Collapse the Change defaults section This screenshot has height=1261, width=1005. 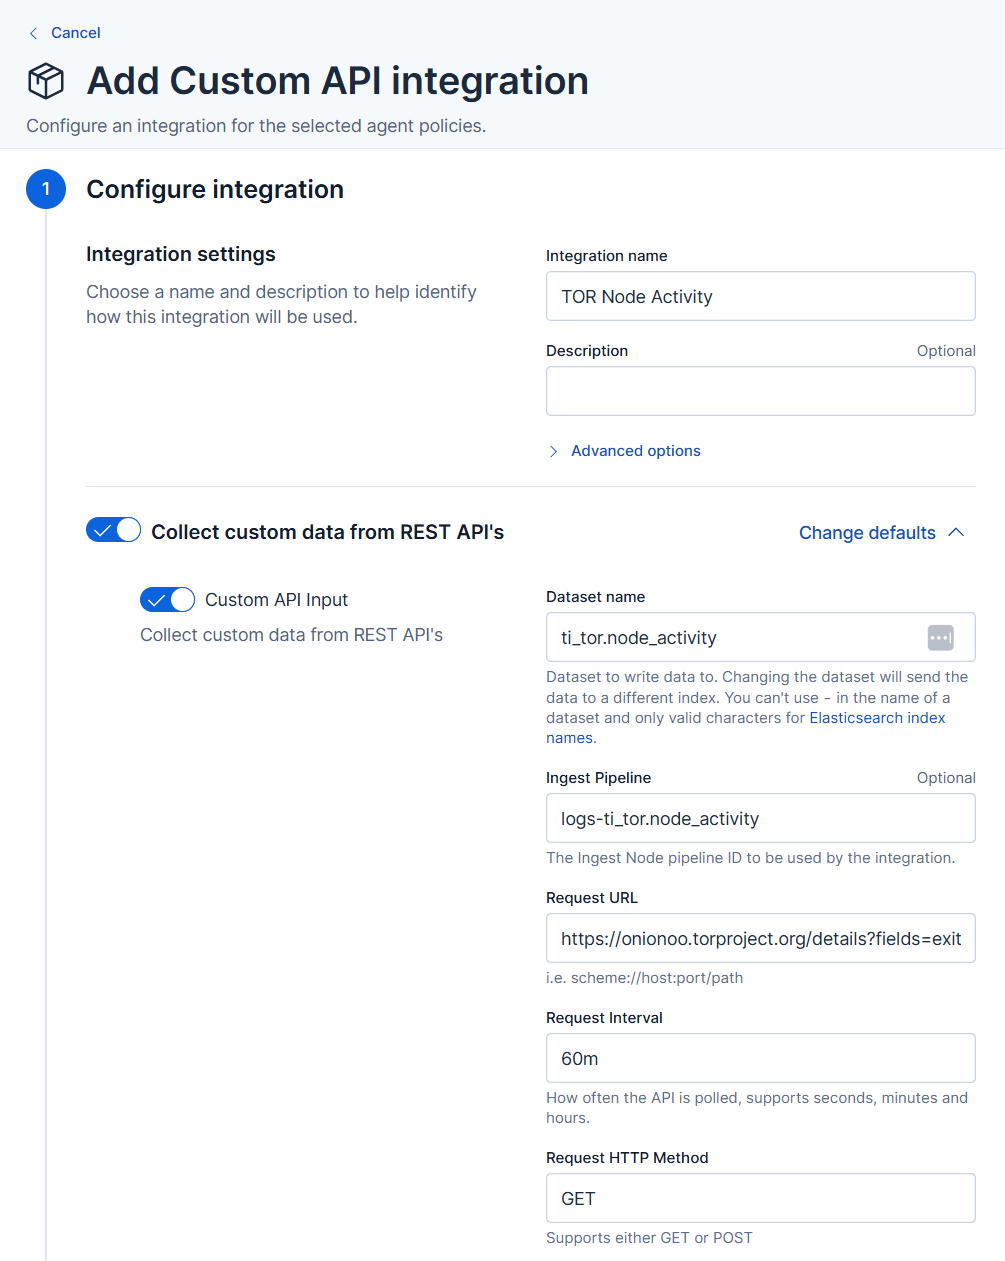[867, 533]
